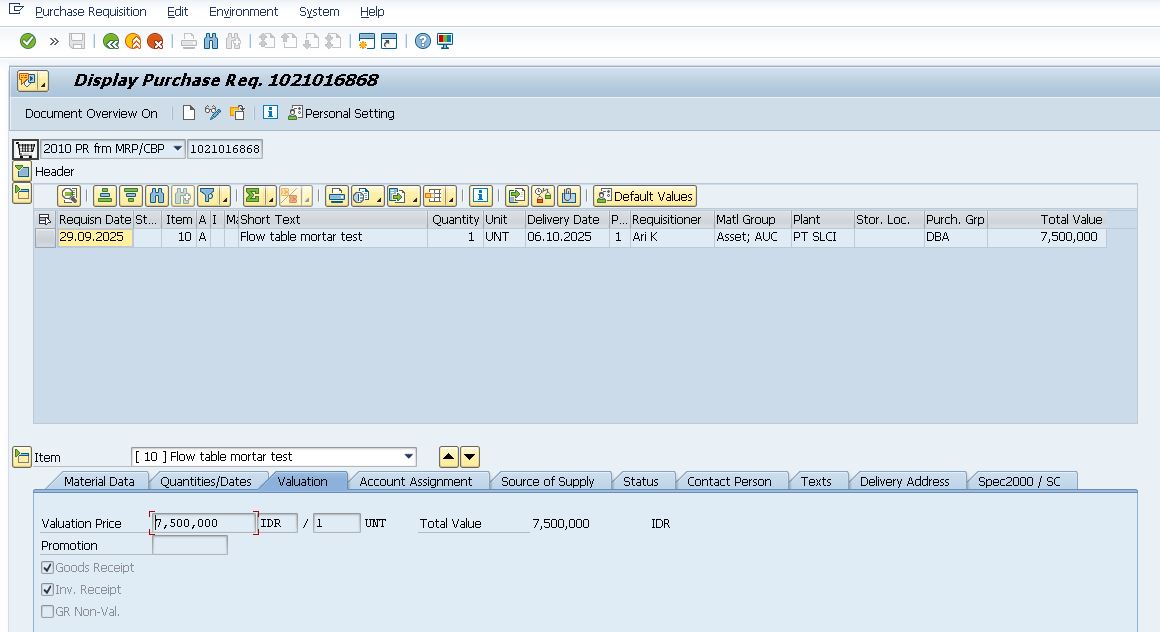Click the Valuation Price input field
Screen dimensions: 1160x632
(x=204, y=523)
